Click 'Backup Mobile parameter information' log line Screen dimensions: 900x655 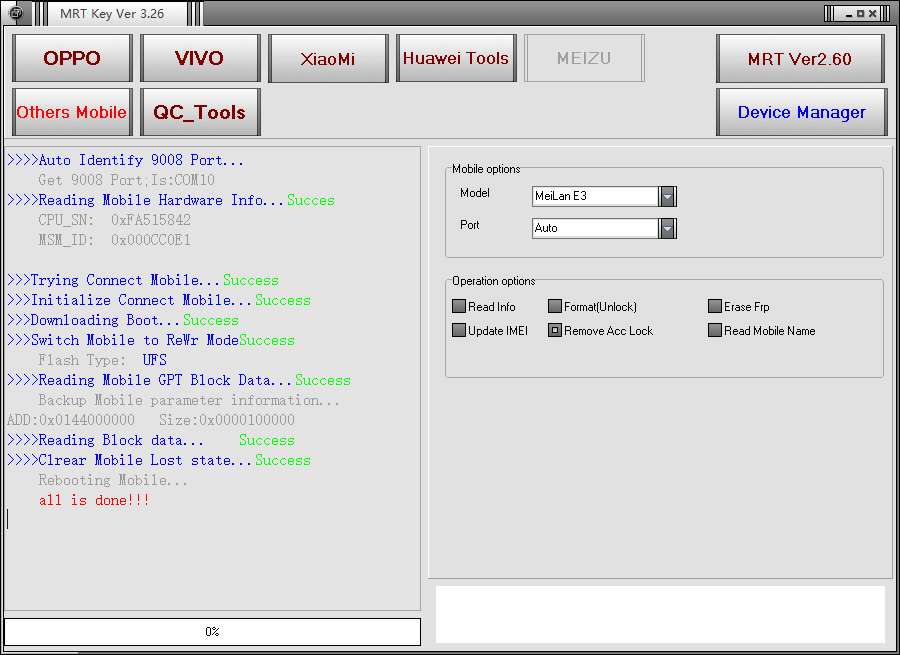[189, 400]
